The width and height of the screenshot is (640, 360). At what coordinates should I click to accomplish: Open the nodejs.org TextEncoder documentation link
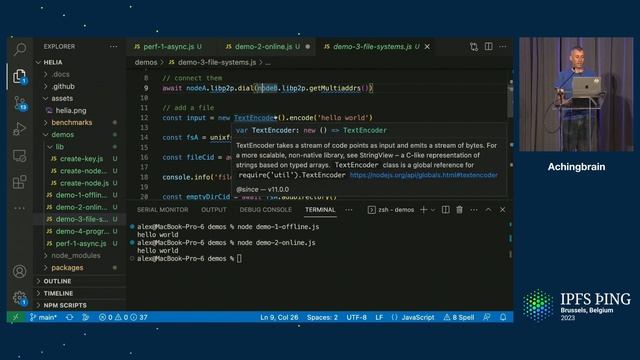coord(424,175)
